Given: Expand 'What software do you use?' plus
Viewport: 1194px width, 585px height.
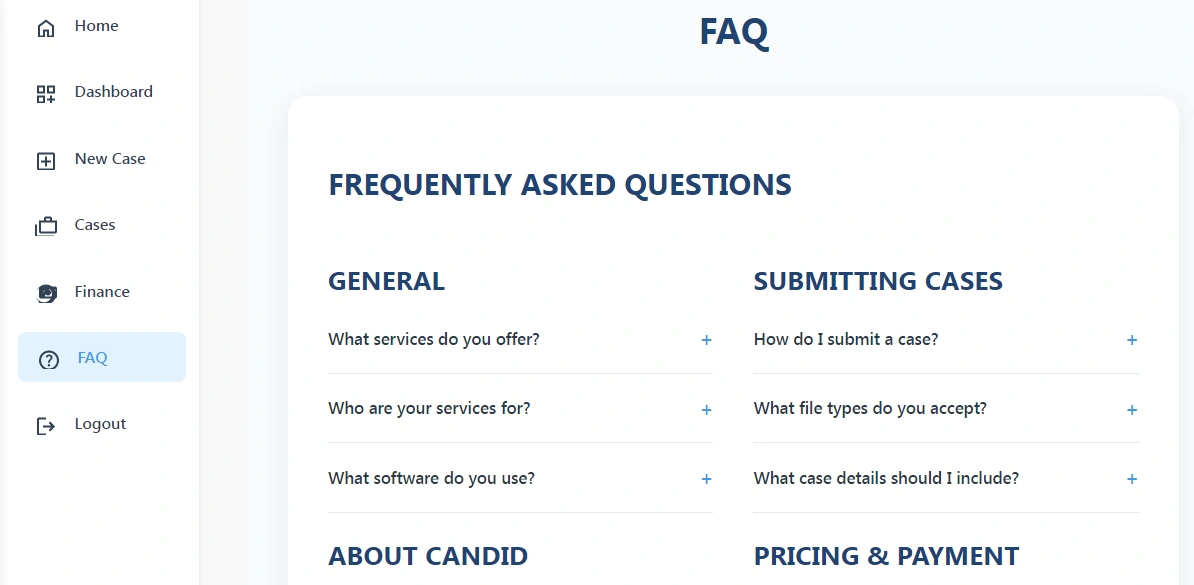Looking at the screenshot, I should (x=706, y=479).
